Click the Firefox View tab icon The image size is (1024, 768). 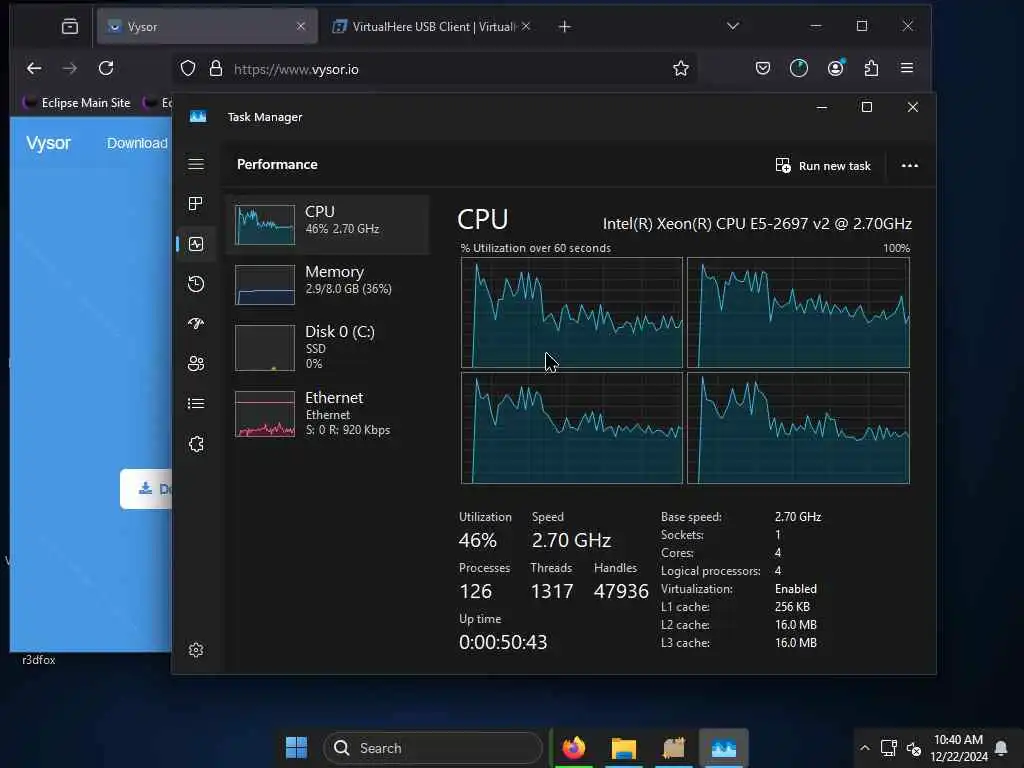pos(70,26)
